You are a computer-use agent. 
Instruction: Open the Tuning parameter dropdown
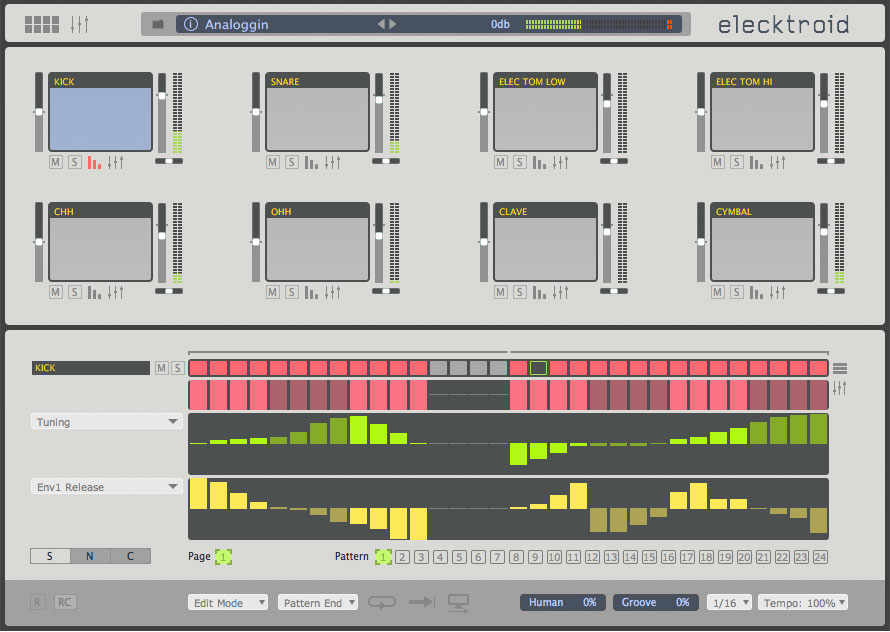[x=107, y=422]
